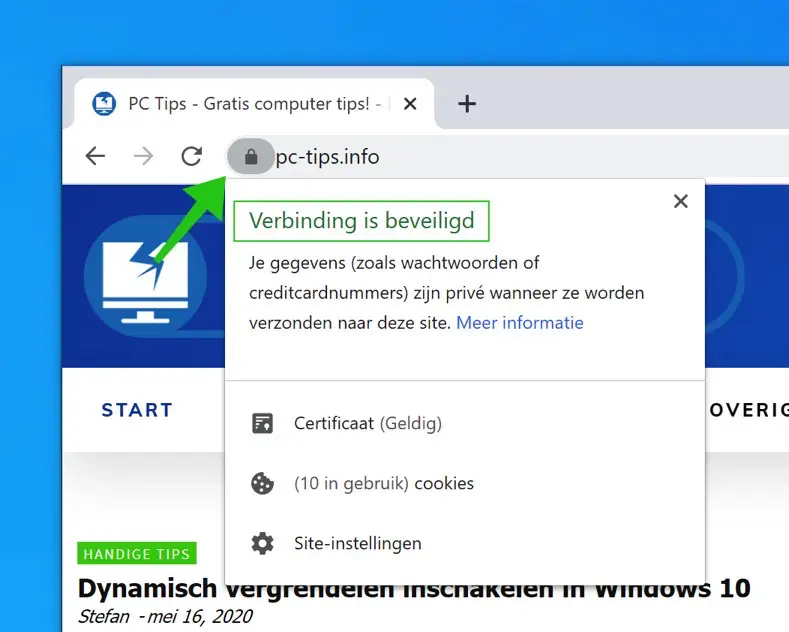Open the OVERIG navigation item
789x632 pixels.
tap(749, 410)
